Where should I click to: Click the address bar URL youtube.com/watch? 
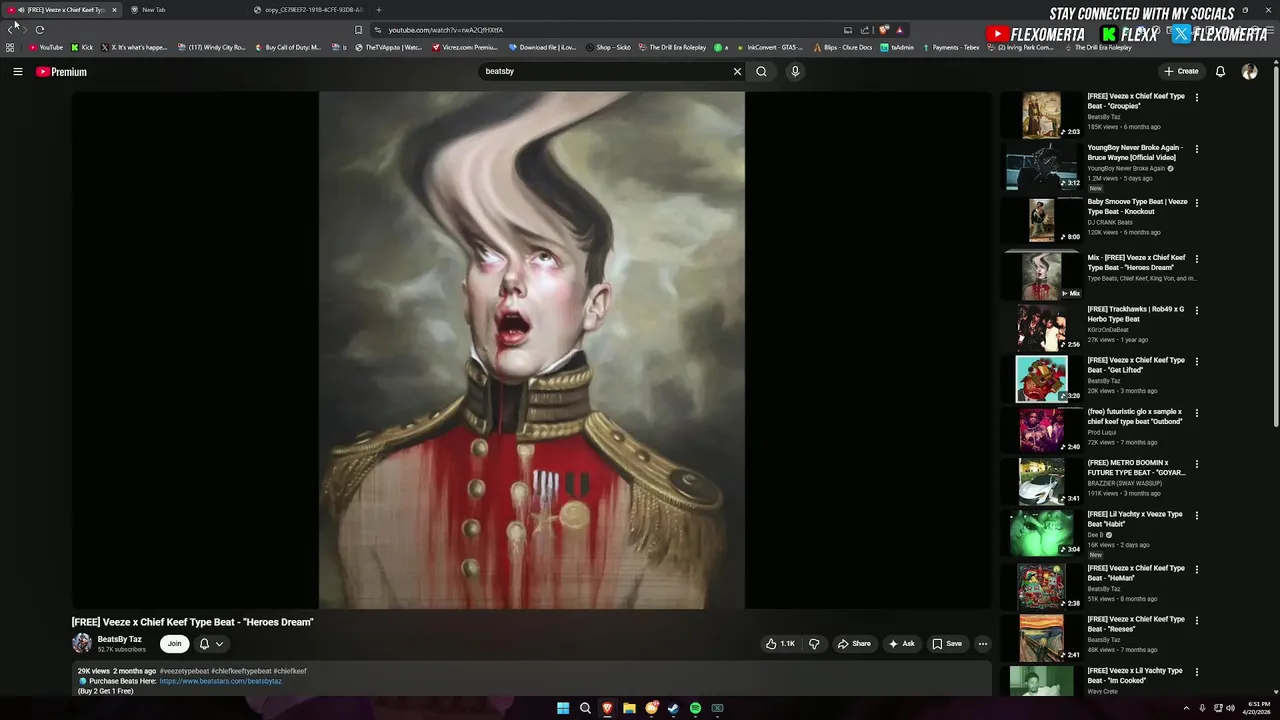pyautogui.click(x=446, y=30)
